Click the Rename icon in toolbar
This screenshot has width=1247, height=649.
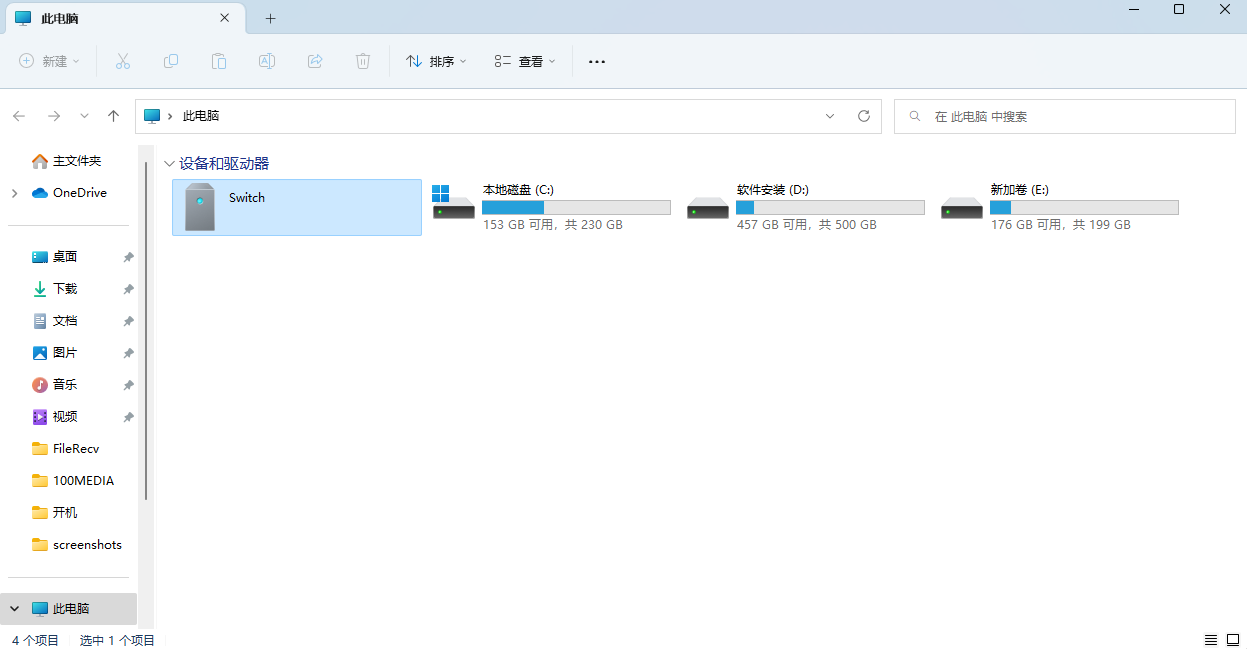pos(267,61)
